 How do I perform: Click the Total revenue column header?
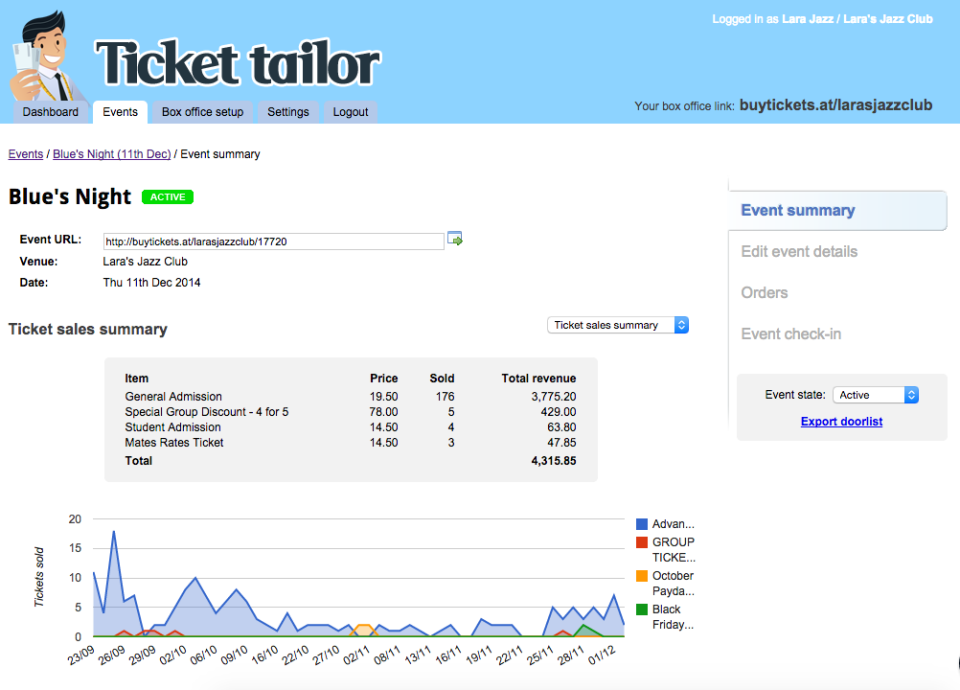539,378
